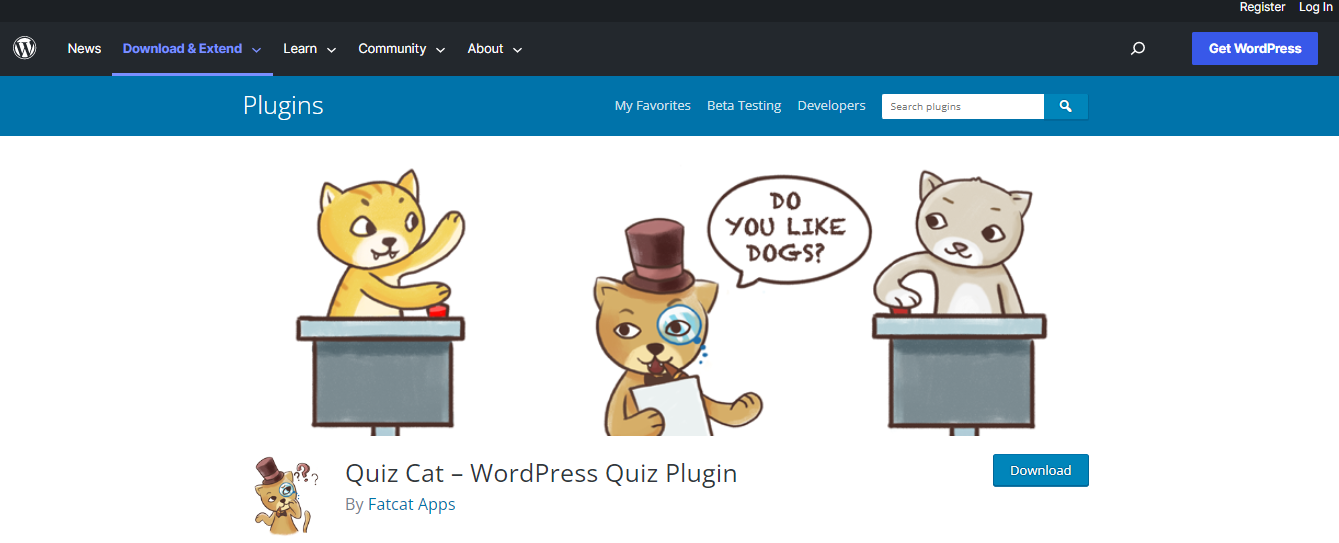This screenshot has width=1339, height=543.
Task: Focus the Search plugins input field
Action: pyautogui.click(x=963, y=106)
